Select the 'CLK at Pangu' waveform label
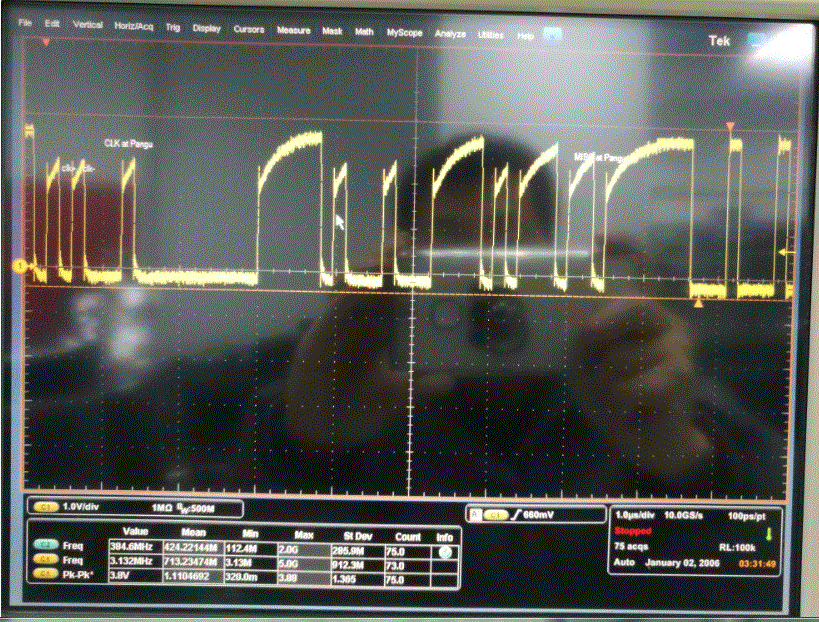 (x=128, y=144)
